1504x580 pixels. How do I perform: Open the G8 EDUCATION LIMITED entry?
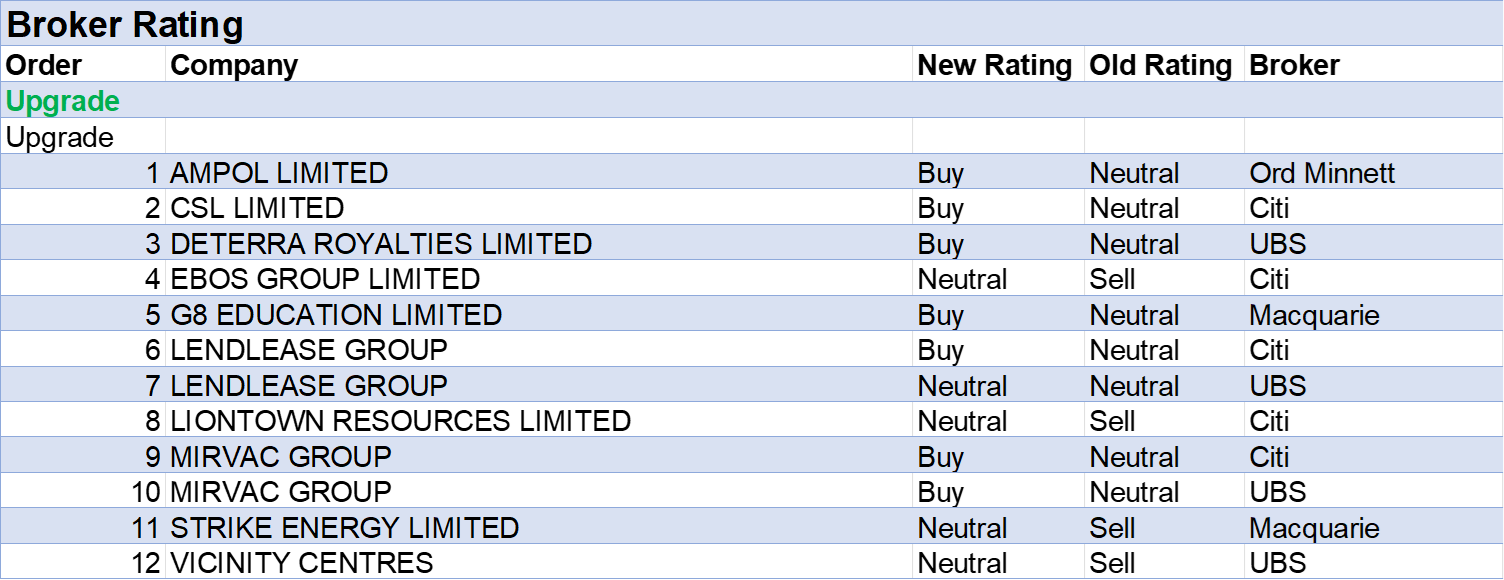click(x=336, y=315)
